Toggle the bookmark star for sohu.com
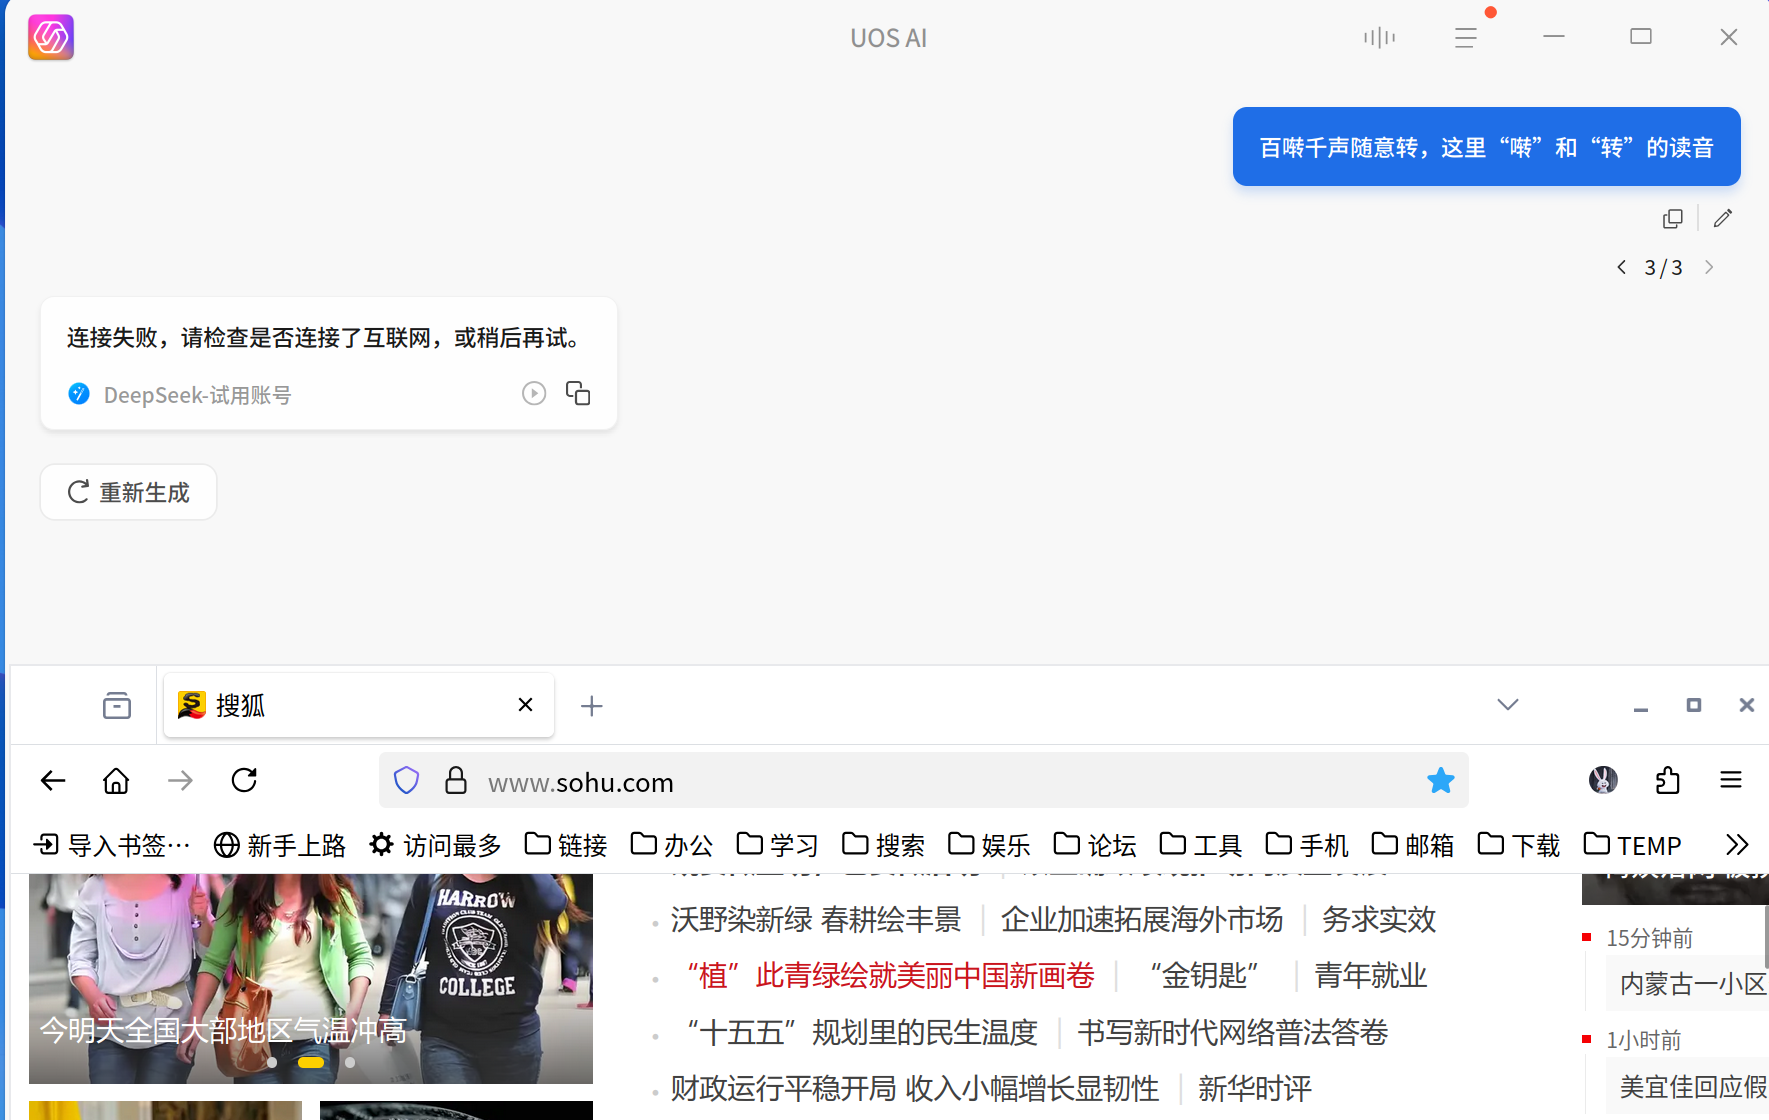This screenshot has height=1120, width=1769. pos(1441,780)
